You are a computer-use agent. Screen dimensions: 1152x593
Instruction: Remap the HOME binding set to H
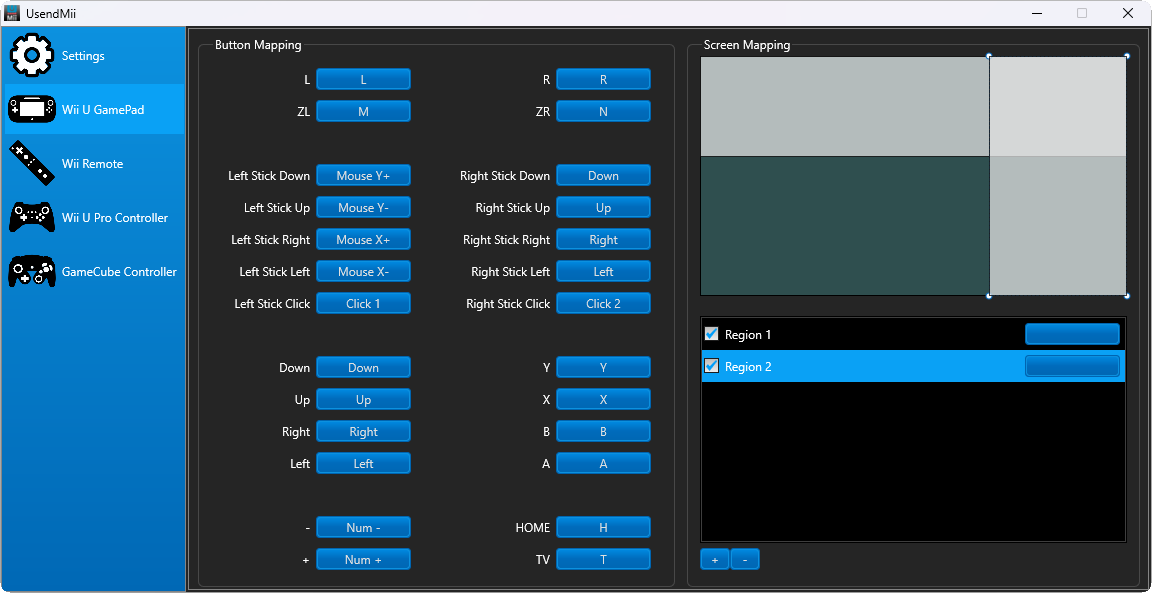(603, 528)
